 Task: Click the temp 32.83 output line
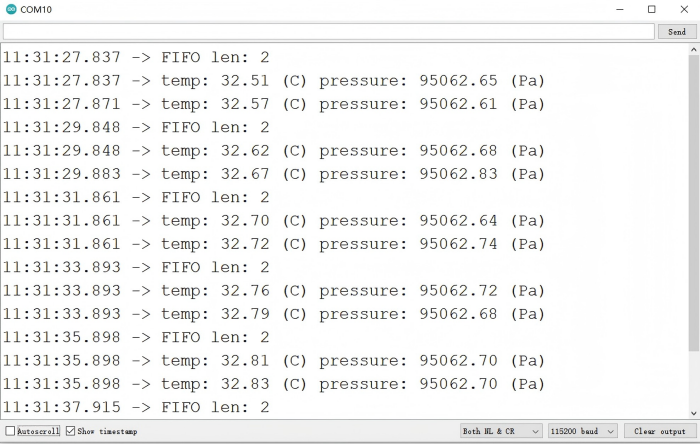pyautogui.click(x=273, y=384)
